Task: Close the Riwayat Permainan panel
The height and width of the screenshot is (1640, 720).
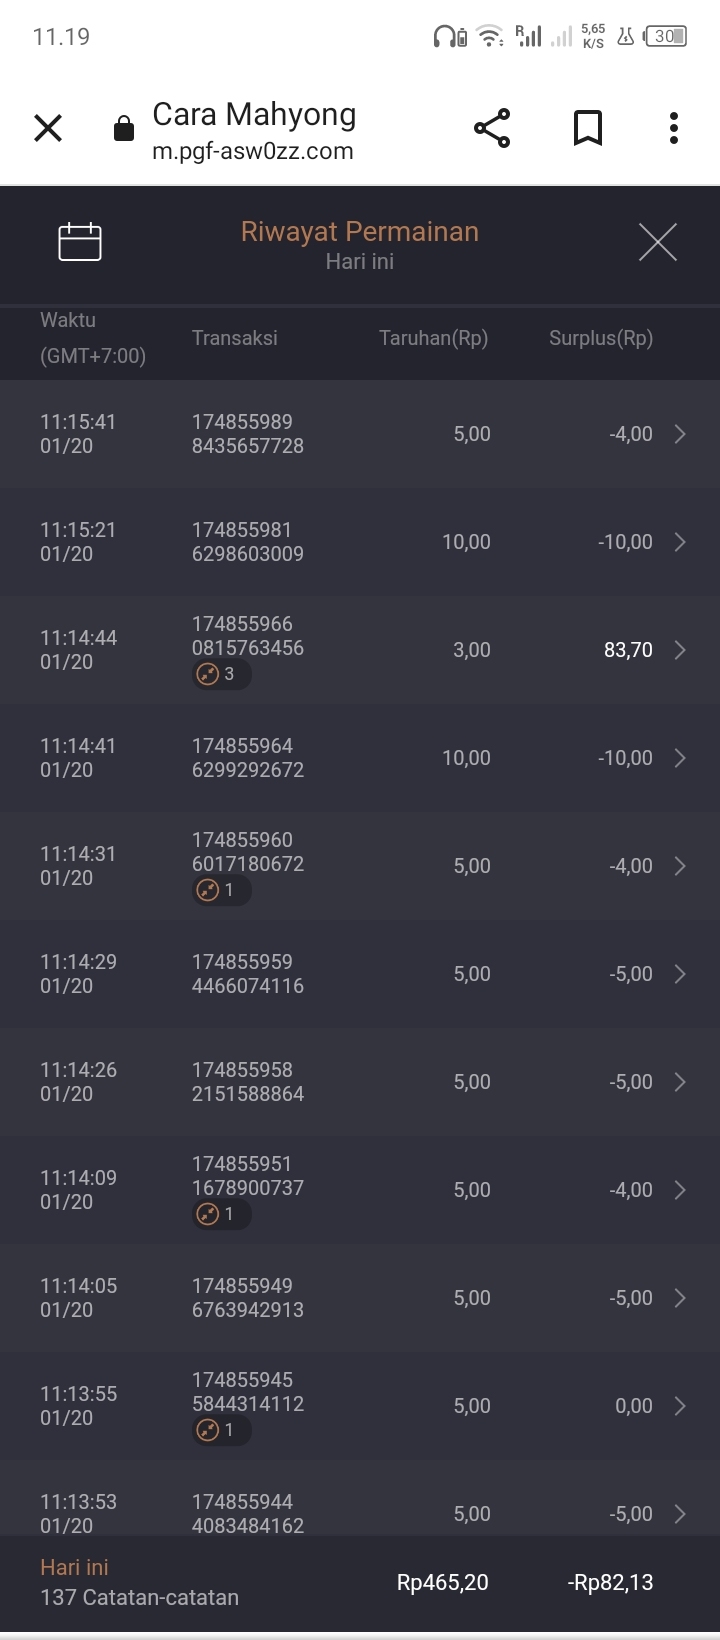Action: coord(657,242)
